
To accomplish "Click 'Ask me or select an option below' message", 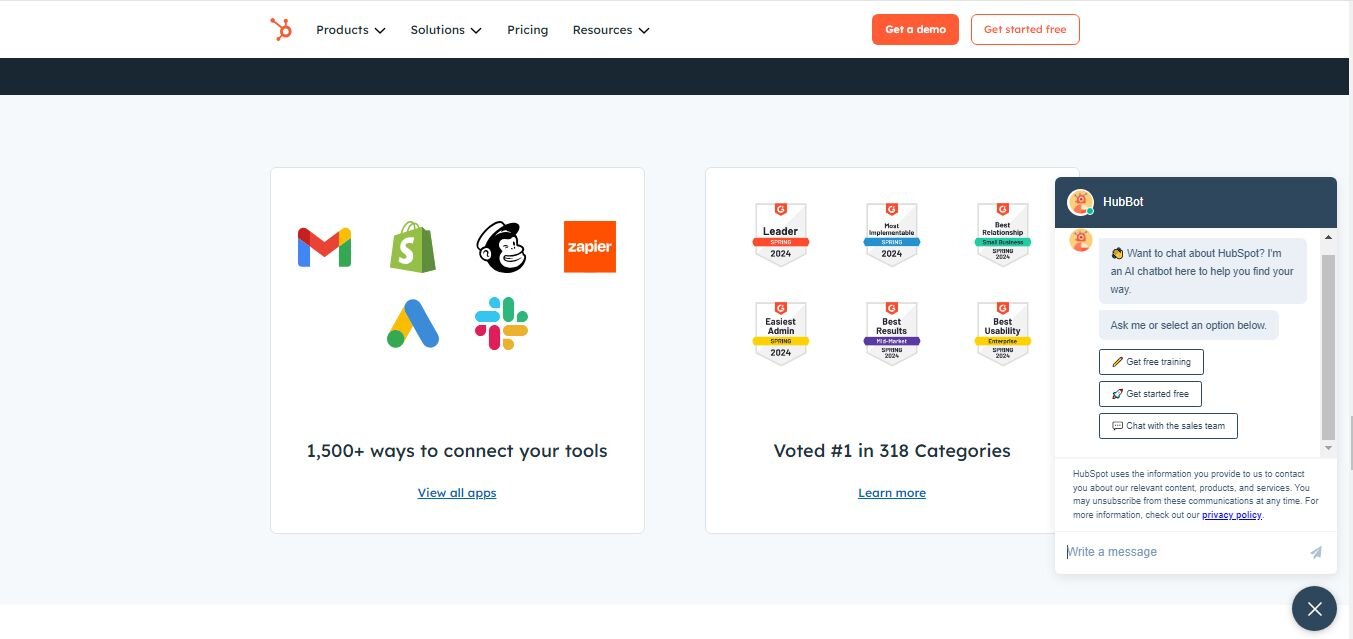I will (x=1188, y=325).
